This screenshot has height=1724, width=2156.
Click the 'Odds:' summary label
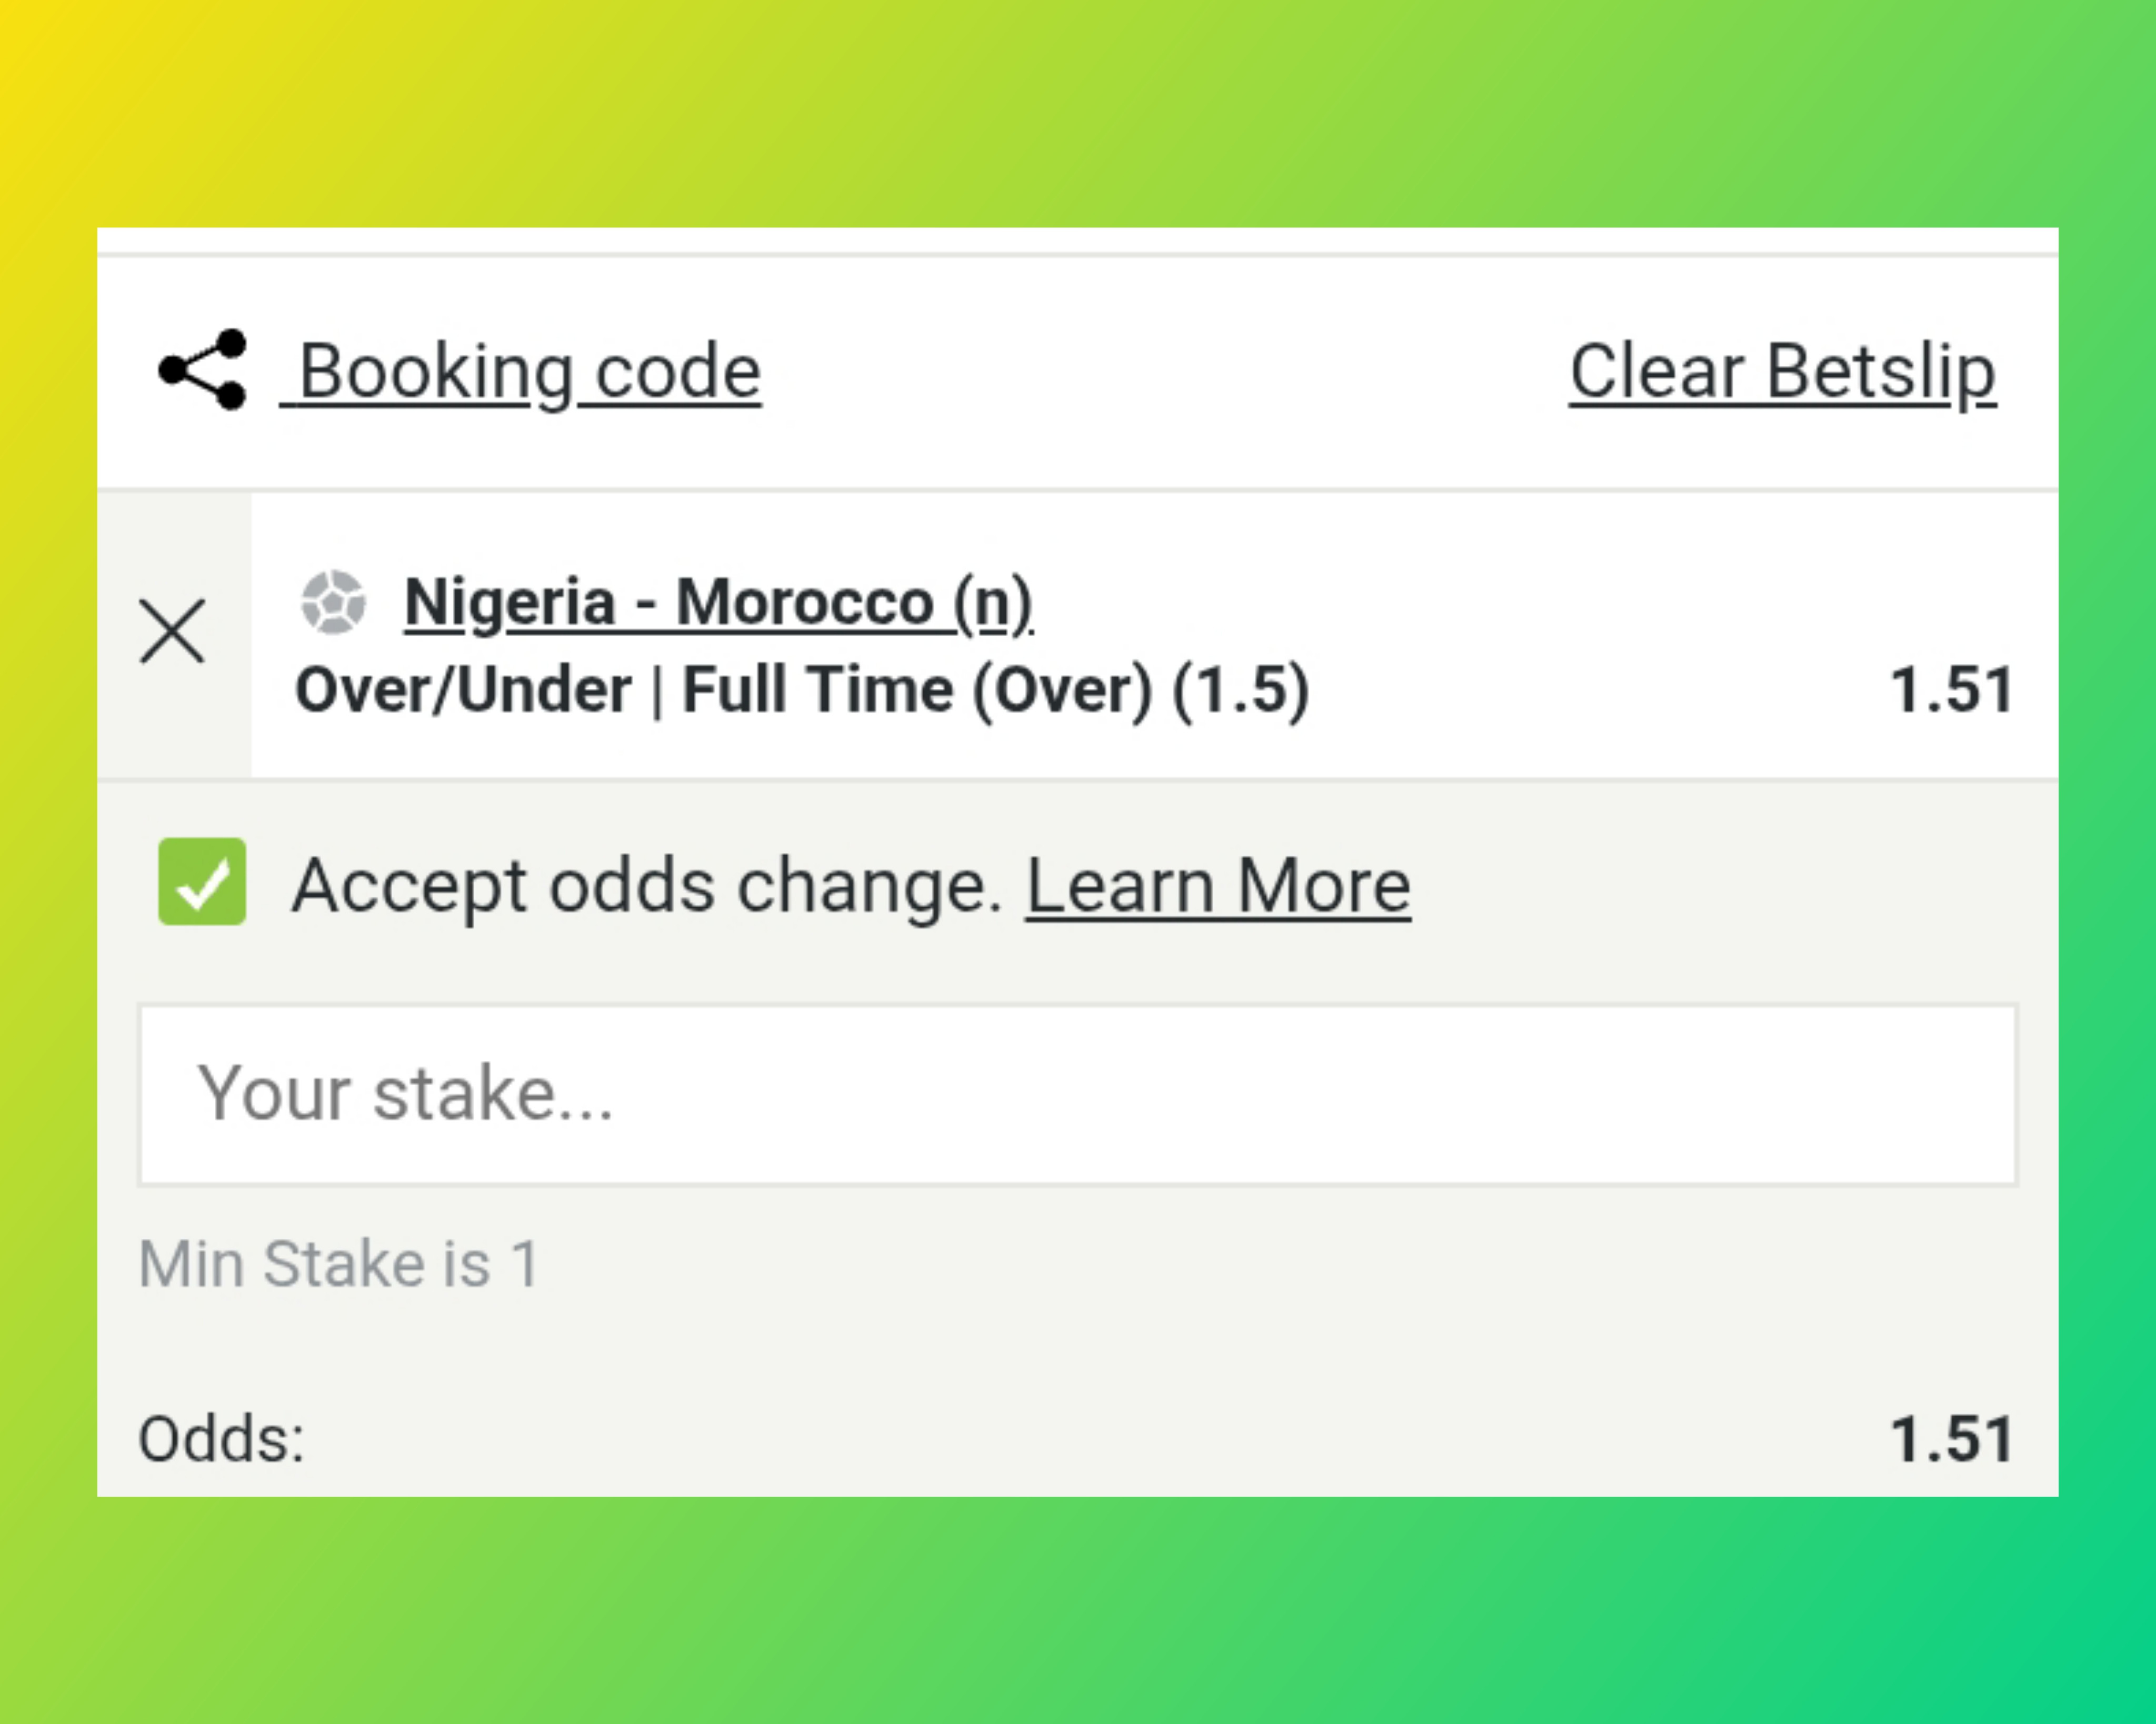point(221,1440)
